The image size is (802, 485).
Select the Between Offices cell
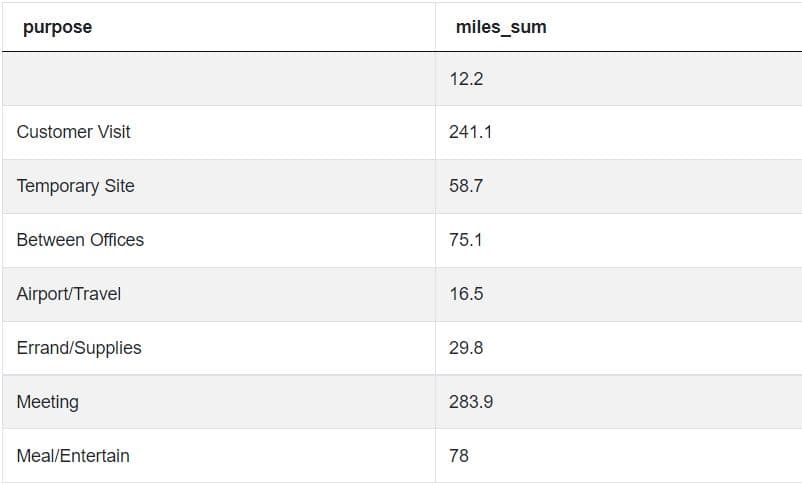(x=80, y=240)
